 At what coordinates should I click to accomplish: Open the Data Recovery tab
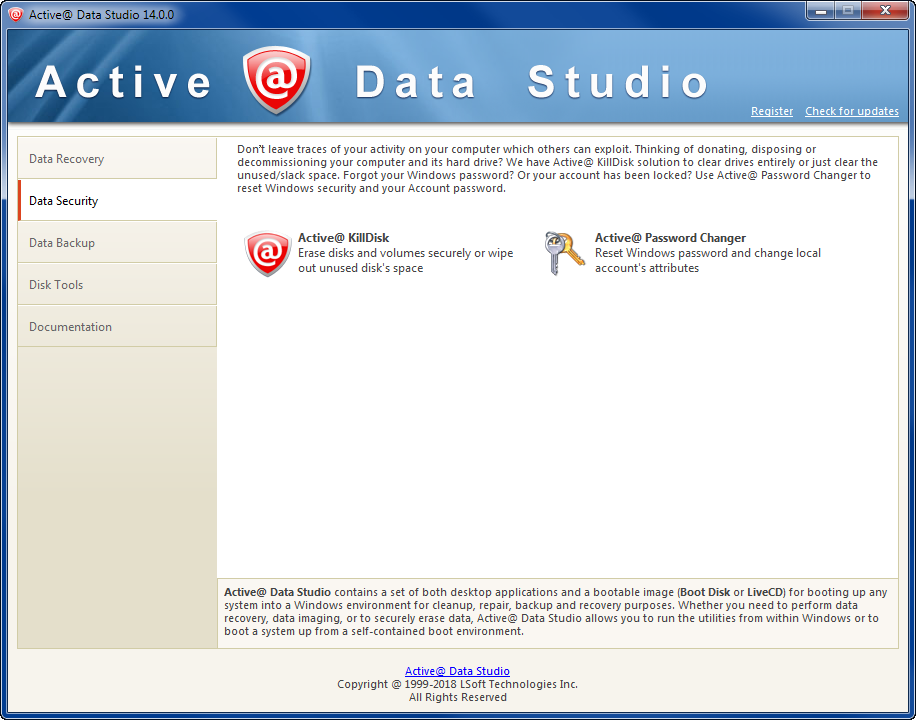pyautogui.click(x=117, y=158)
